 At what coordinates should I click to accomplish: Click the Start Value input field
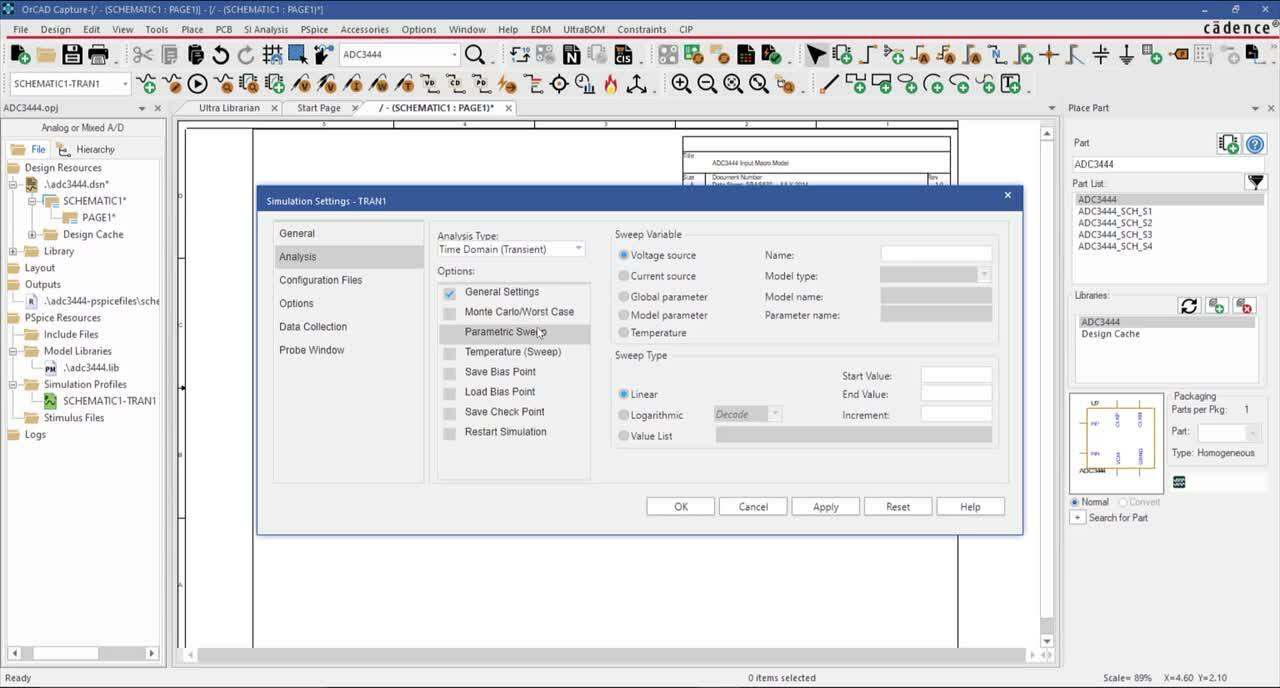tap(956, 376)
